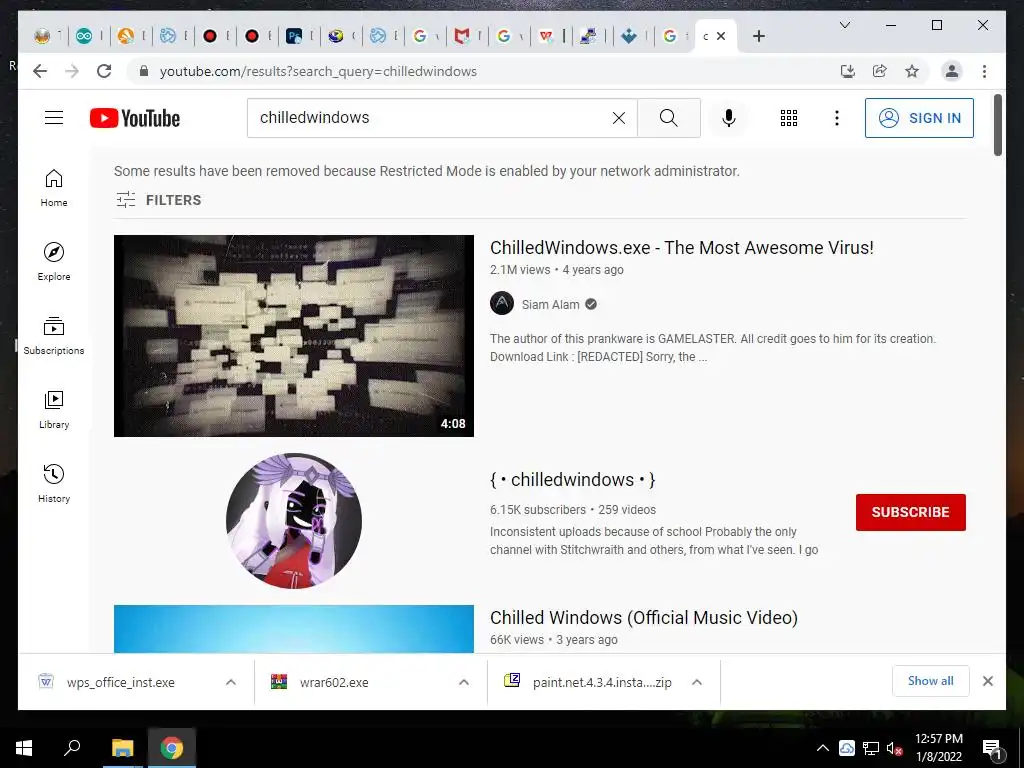Image resolution: width=1024 pixels, height=768 pixels.
Task: Open Chrome's three-dot menu
Action: [x=984, y=71]
